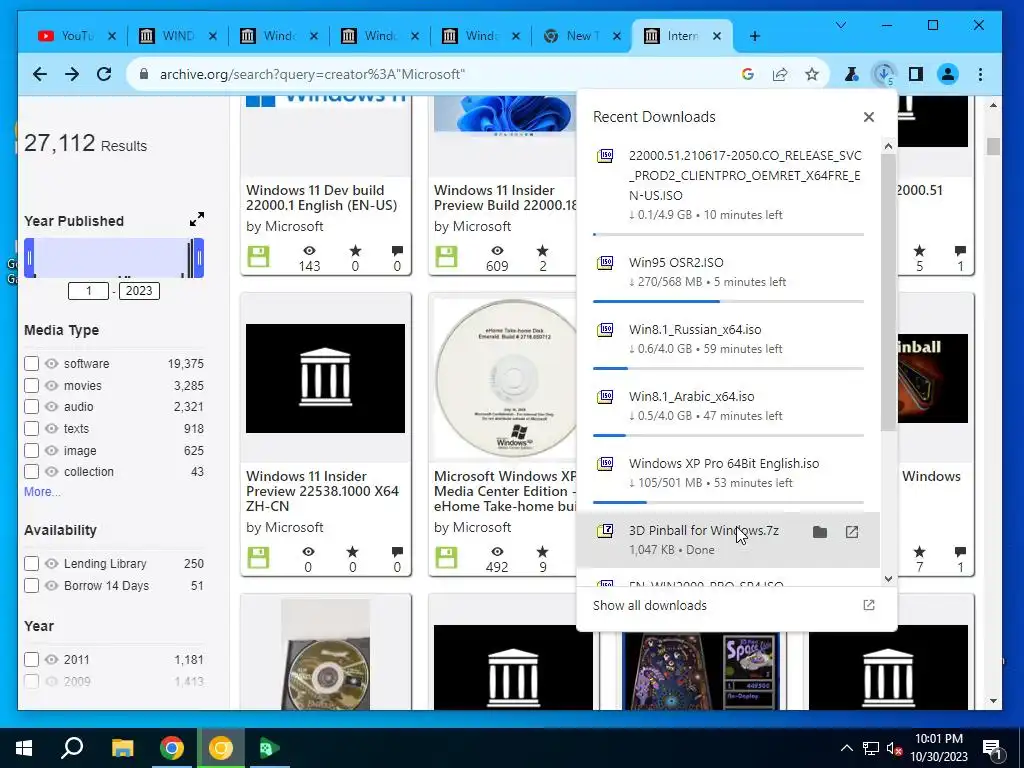Check the audio media type checkbox

point(31,407)
